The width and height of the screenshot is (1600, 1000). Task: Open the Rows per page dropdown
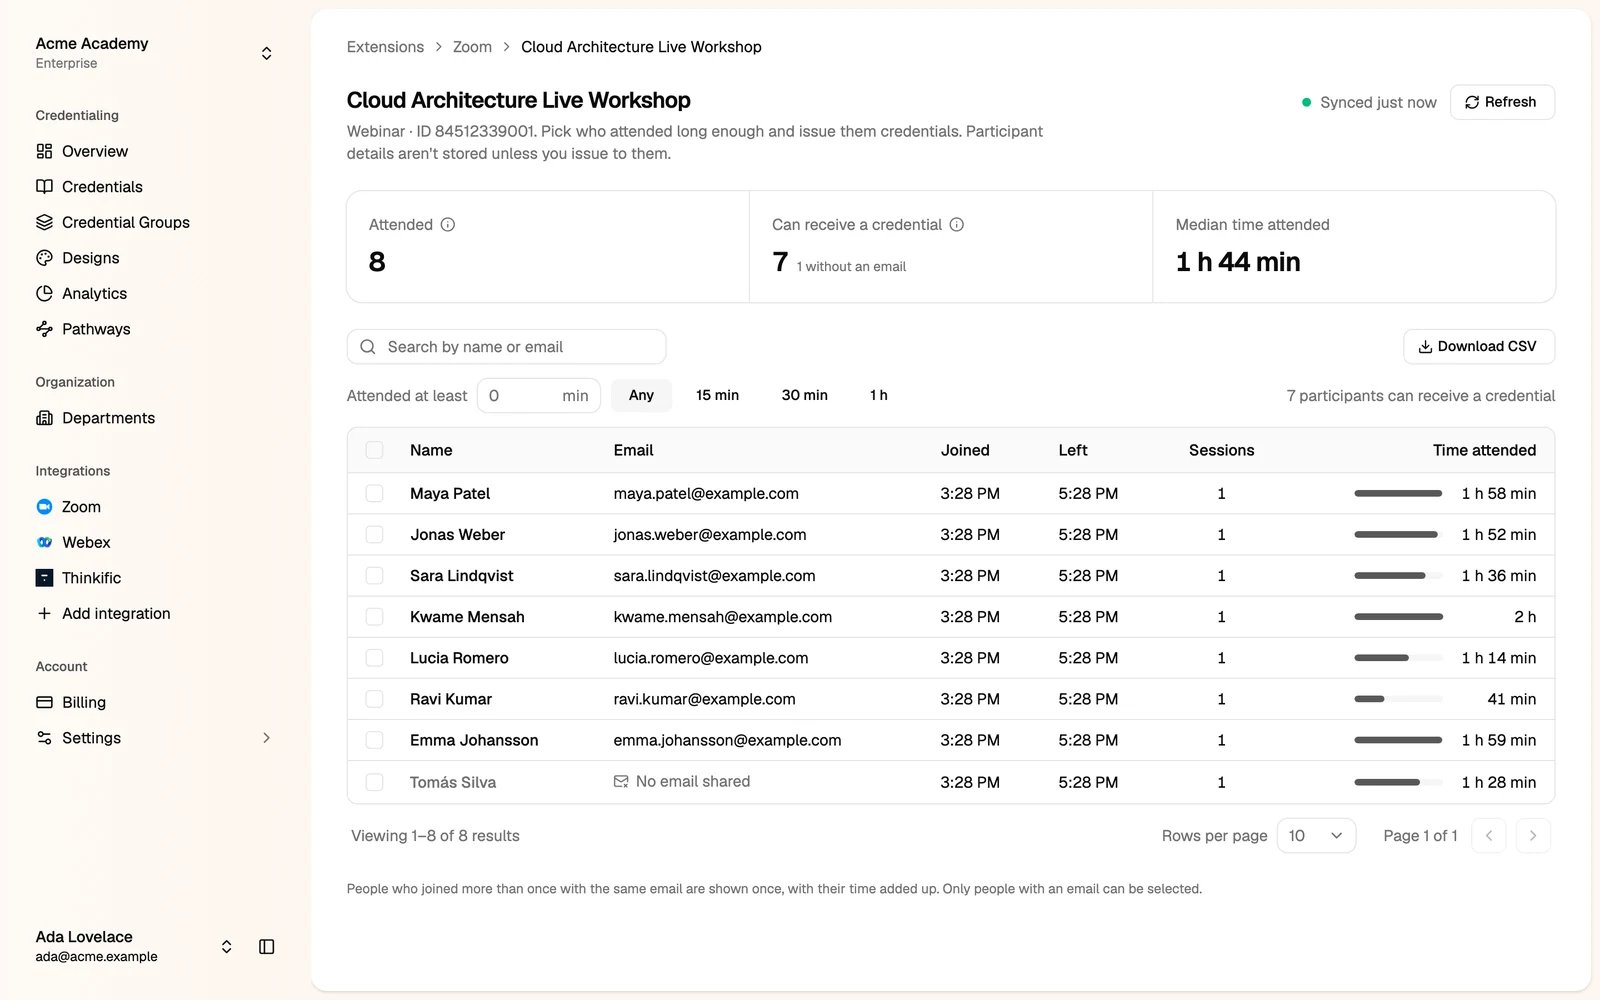(1316, 836)
